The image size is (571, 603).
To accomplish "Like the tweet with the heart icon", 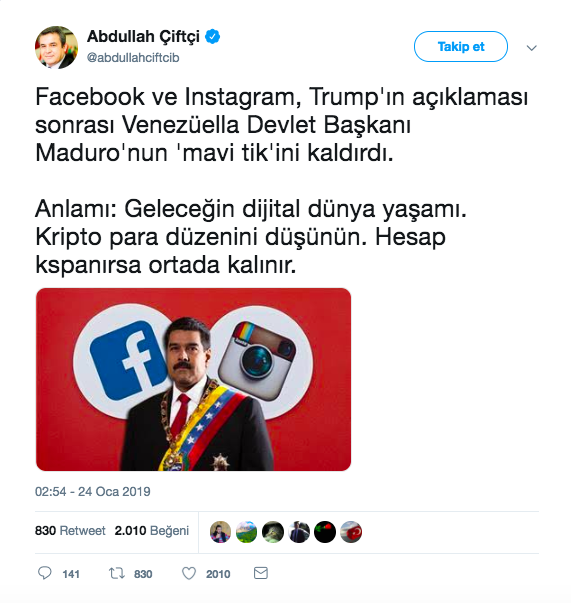I will [188, 573].
